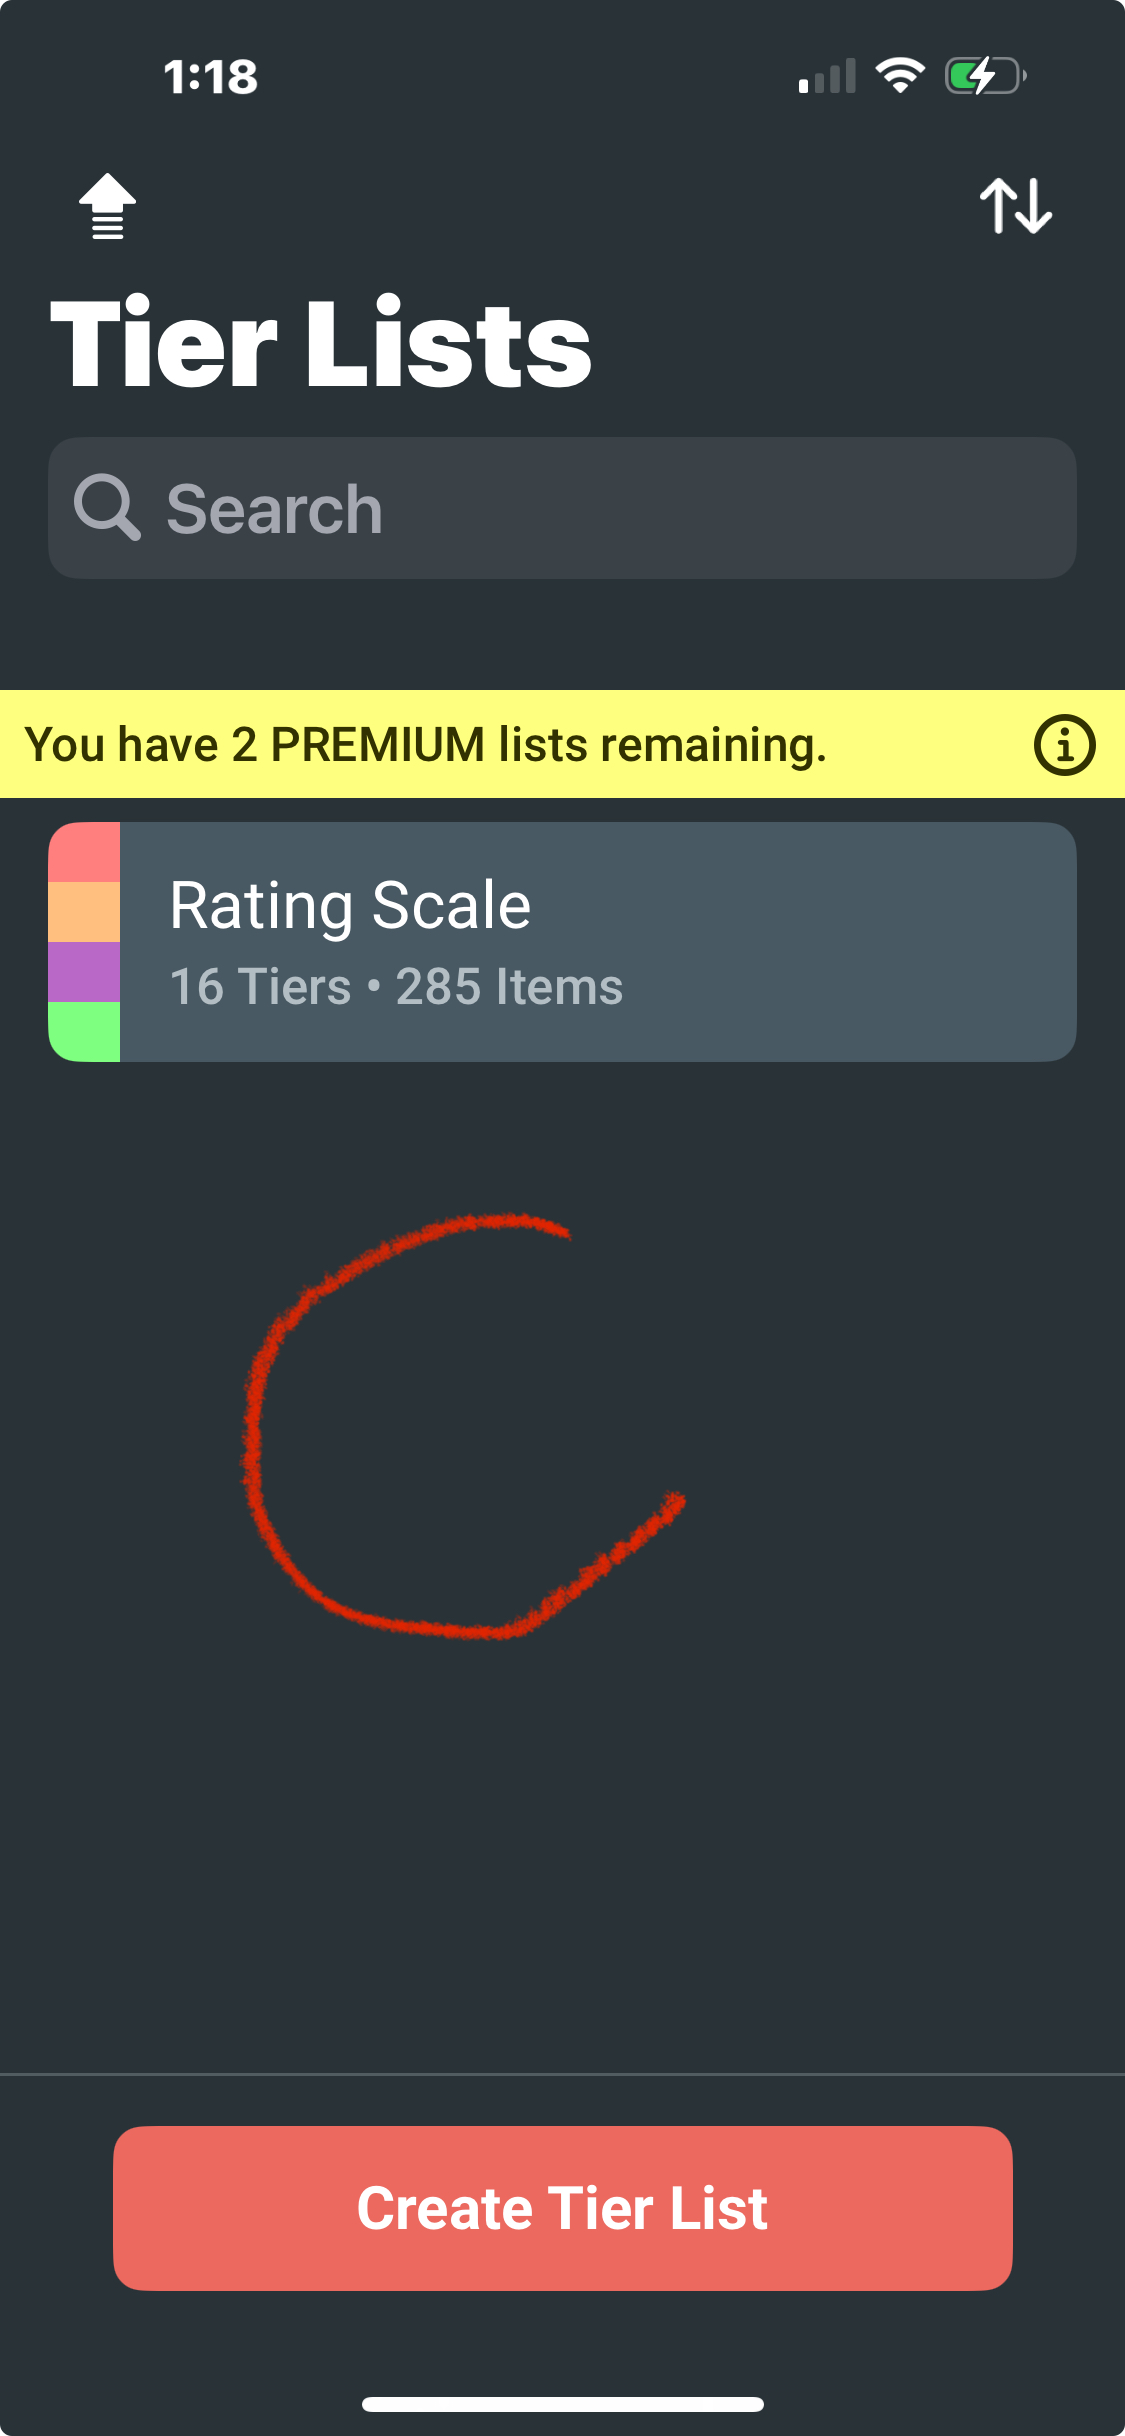
Task: Tap the Wi-Fi status icon
Action: click(900, 76)
